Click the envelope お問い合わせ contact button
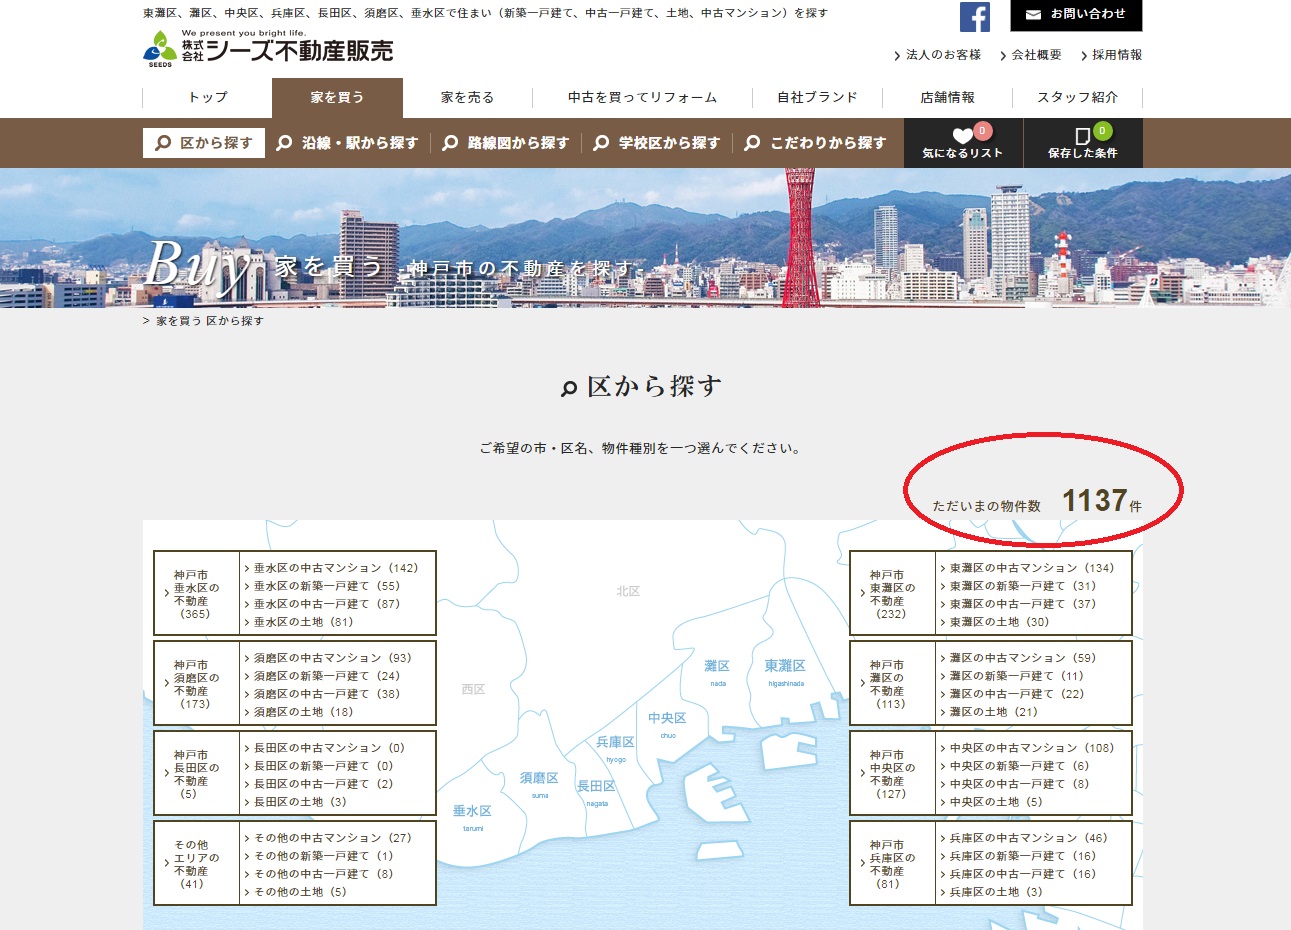The width and height of the screenshot is (1291, 930). point(1076,15)
